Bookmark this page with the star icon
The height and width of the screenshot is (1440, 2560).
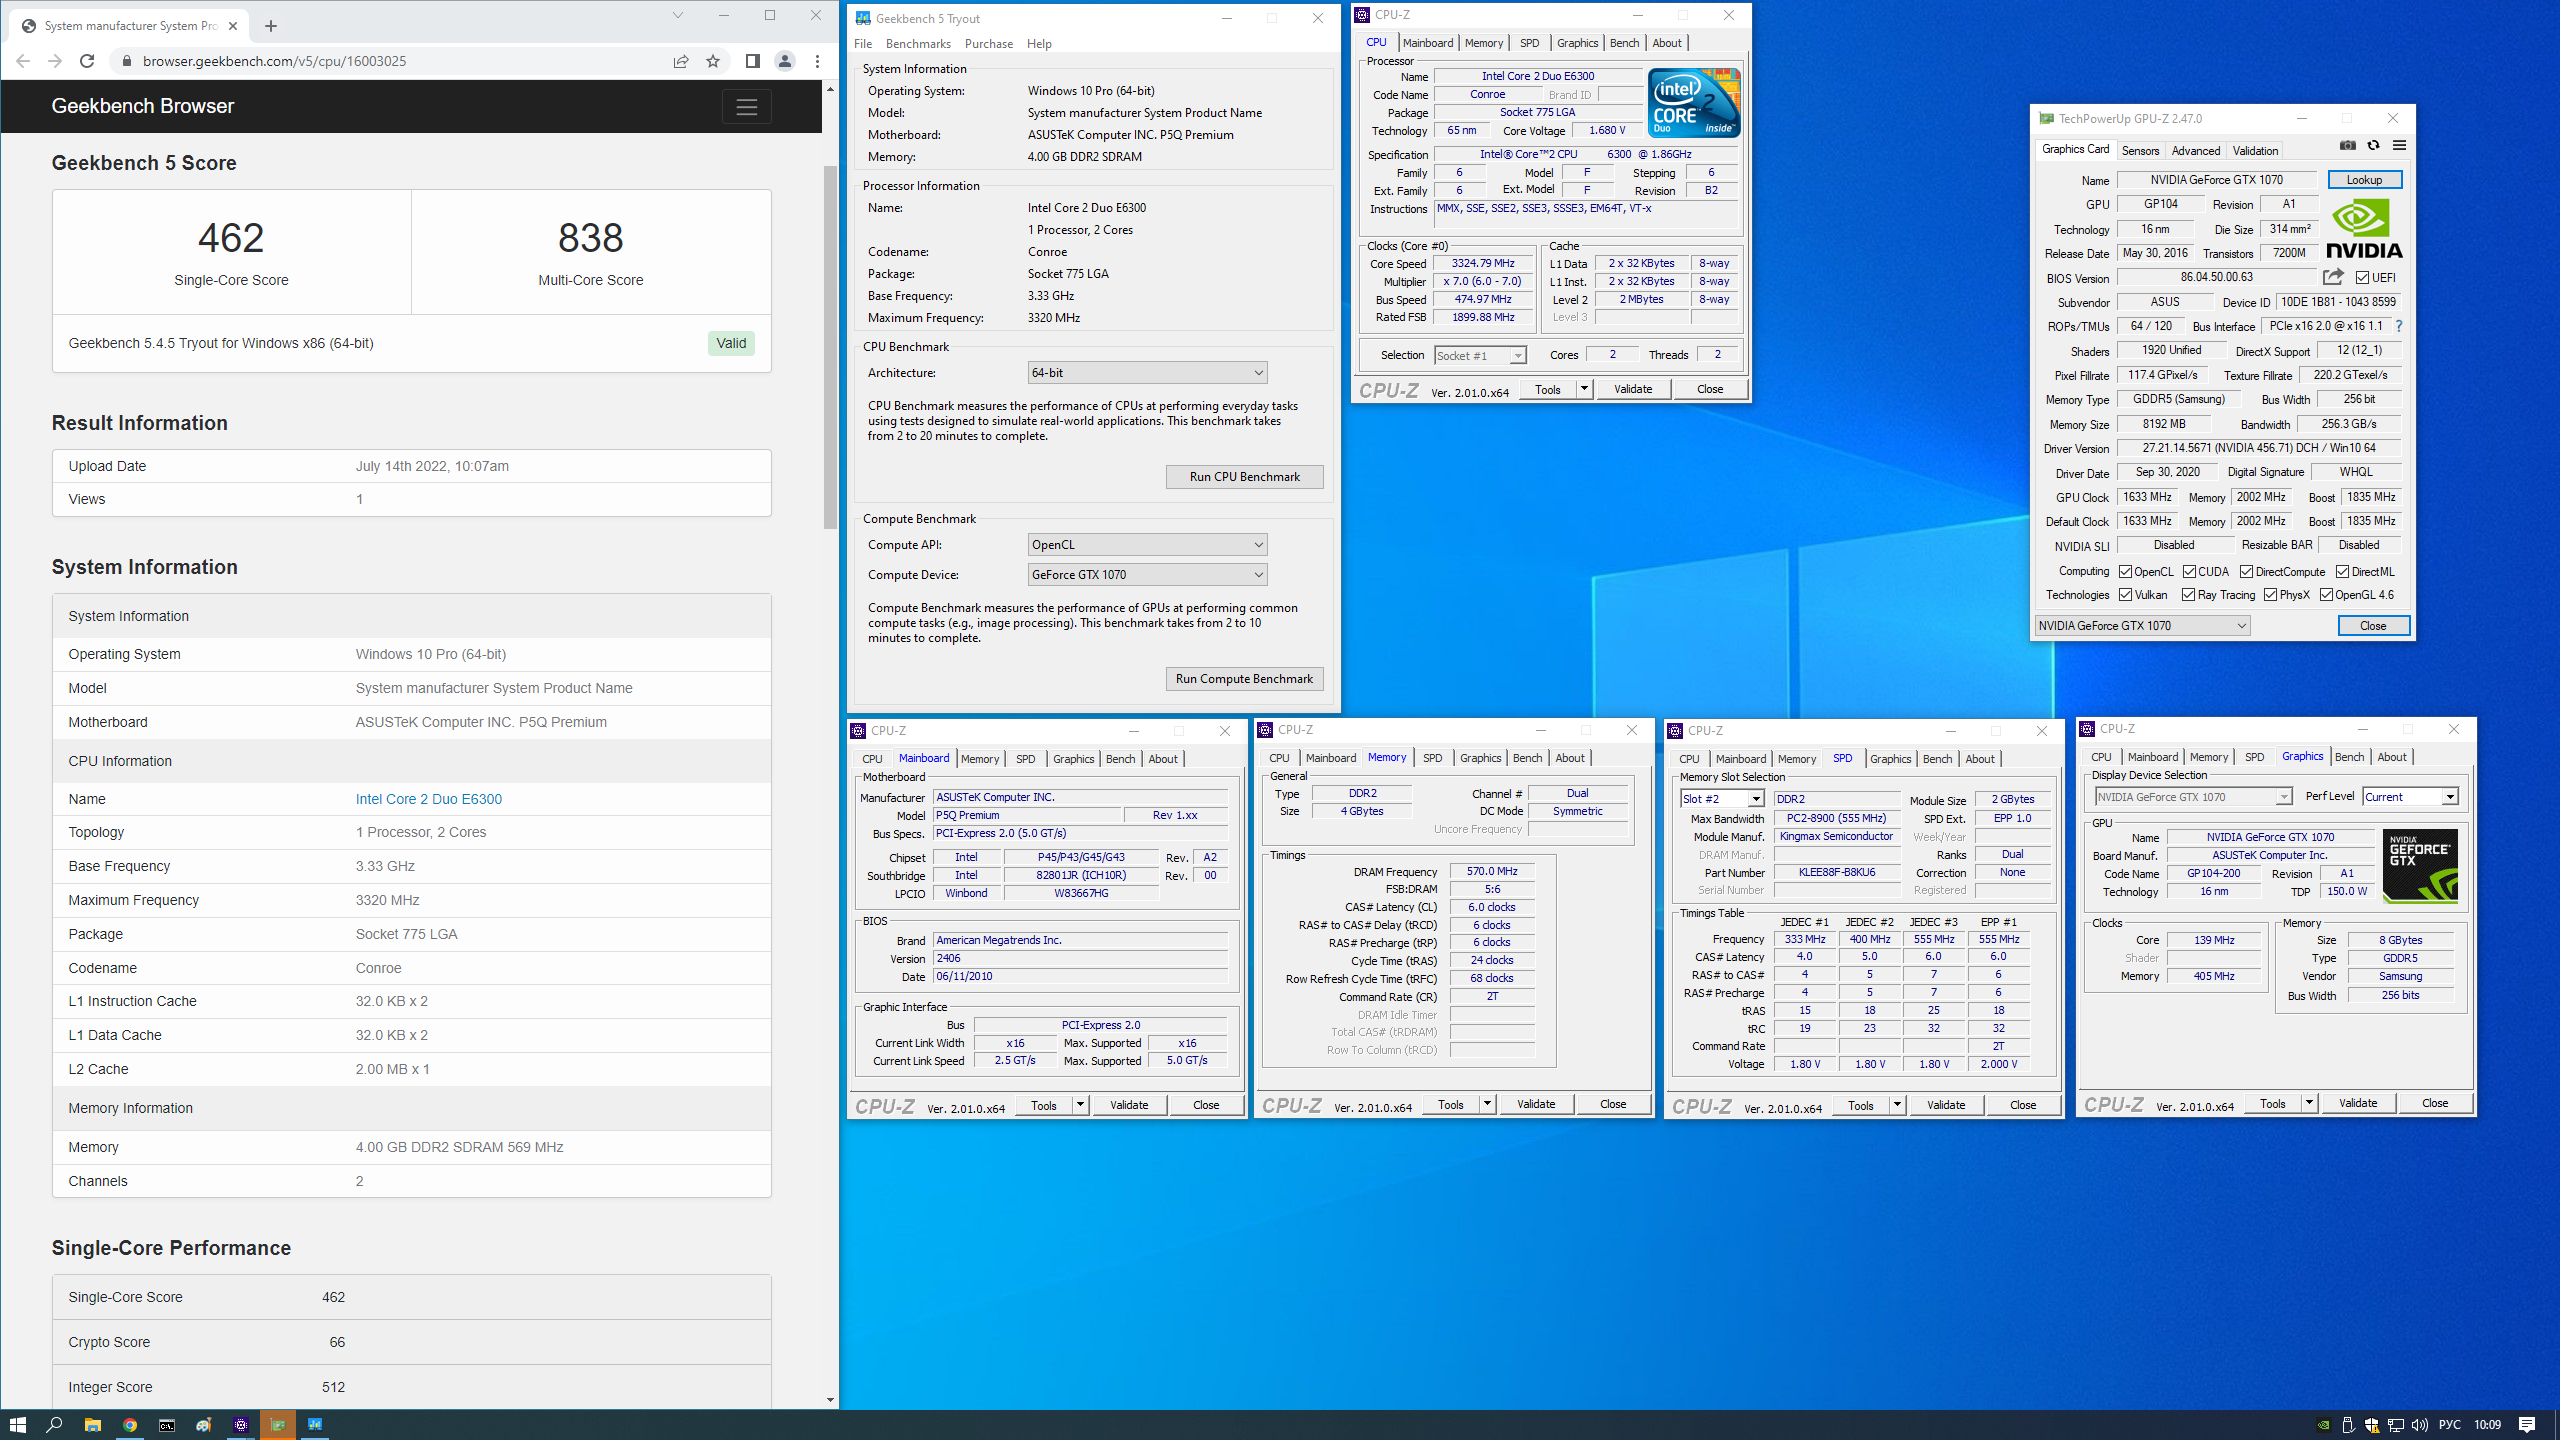[713, 61]
